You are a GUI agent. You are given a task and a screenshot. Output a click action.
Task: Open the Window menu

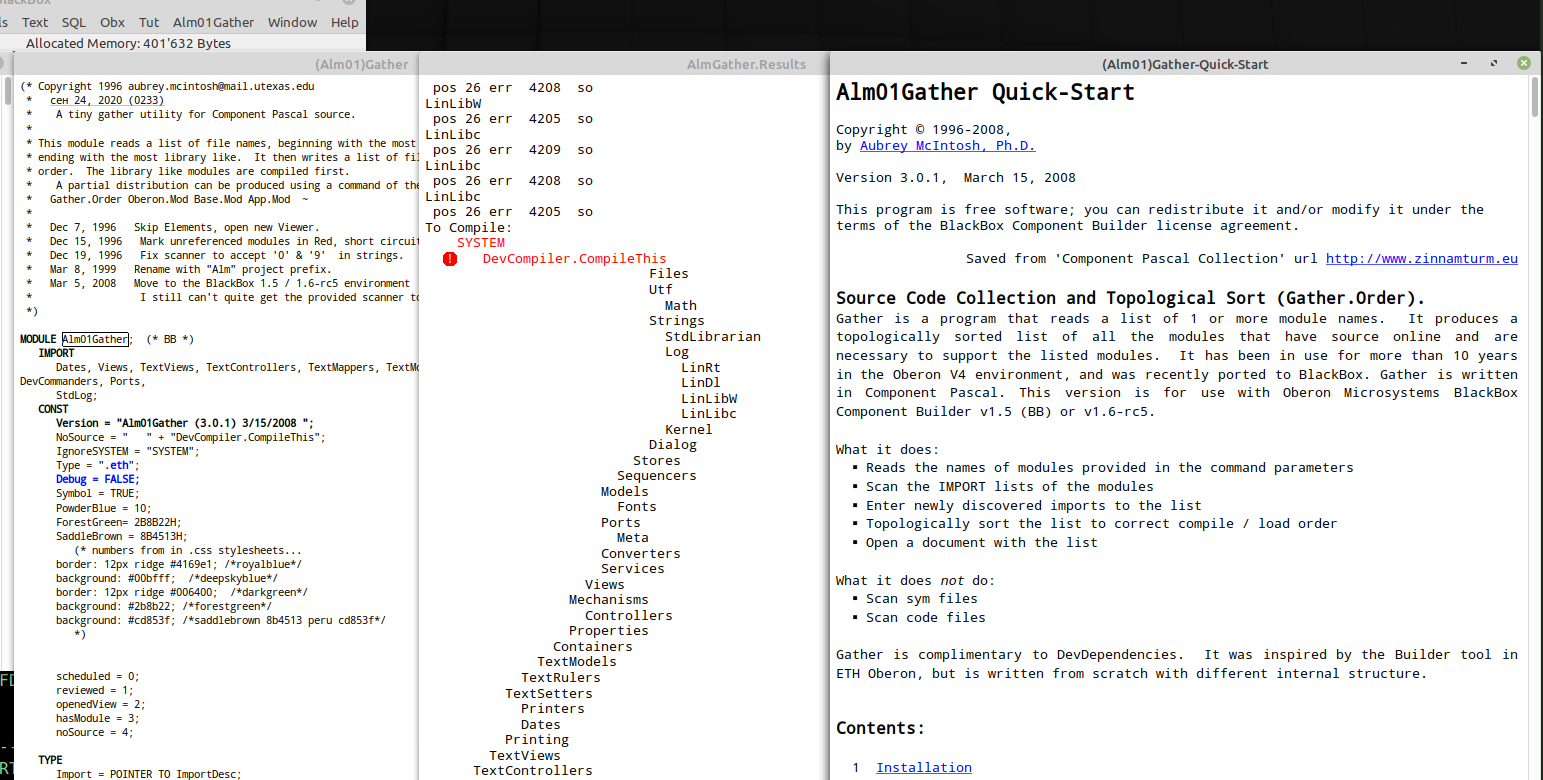[x=292, y=22]
